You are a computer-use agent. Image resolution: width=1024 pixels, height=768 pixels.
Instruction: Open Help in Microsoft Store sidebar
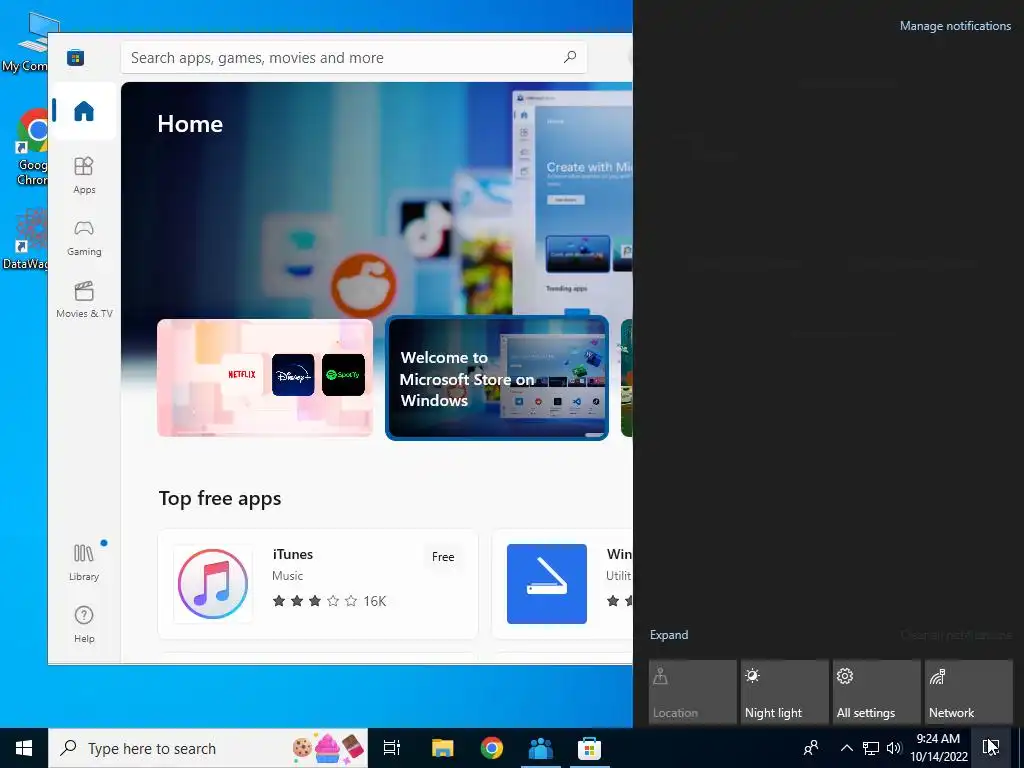click(x=84, y=624)
